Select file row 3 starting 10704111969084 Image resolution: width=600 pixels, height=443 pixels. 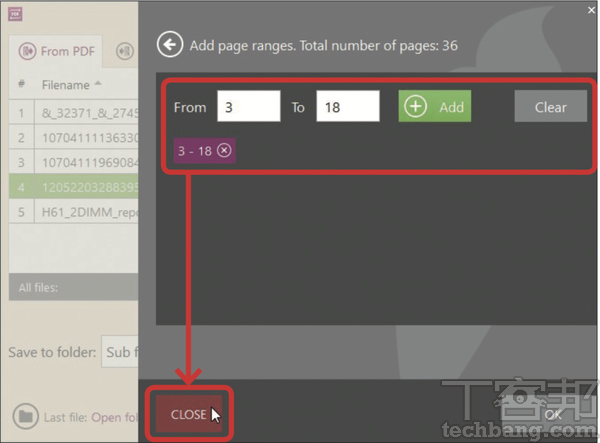[x=73, y=162]
